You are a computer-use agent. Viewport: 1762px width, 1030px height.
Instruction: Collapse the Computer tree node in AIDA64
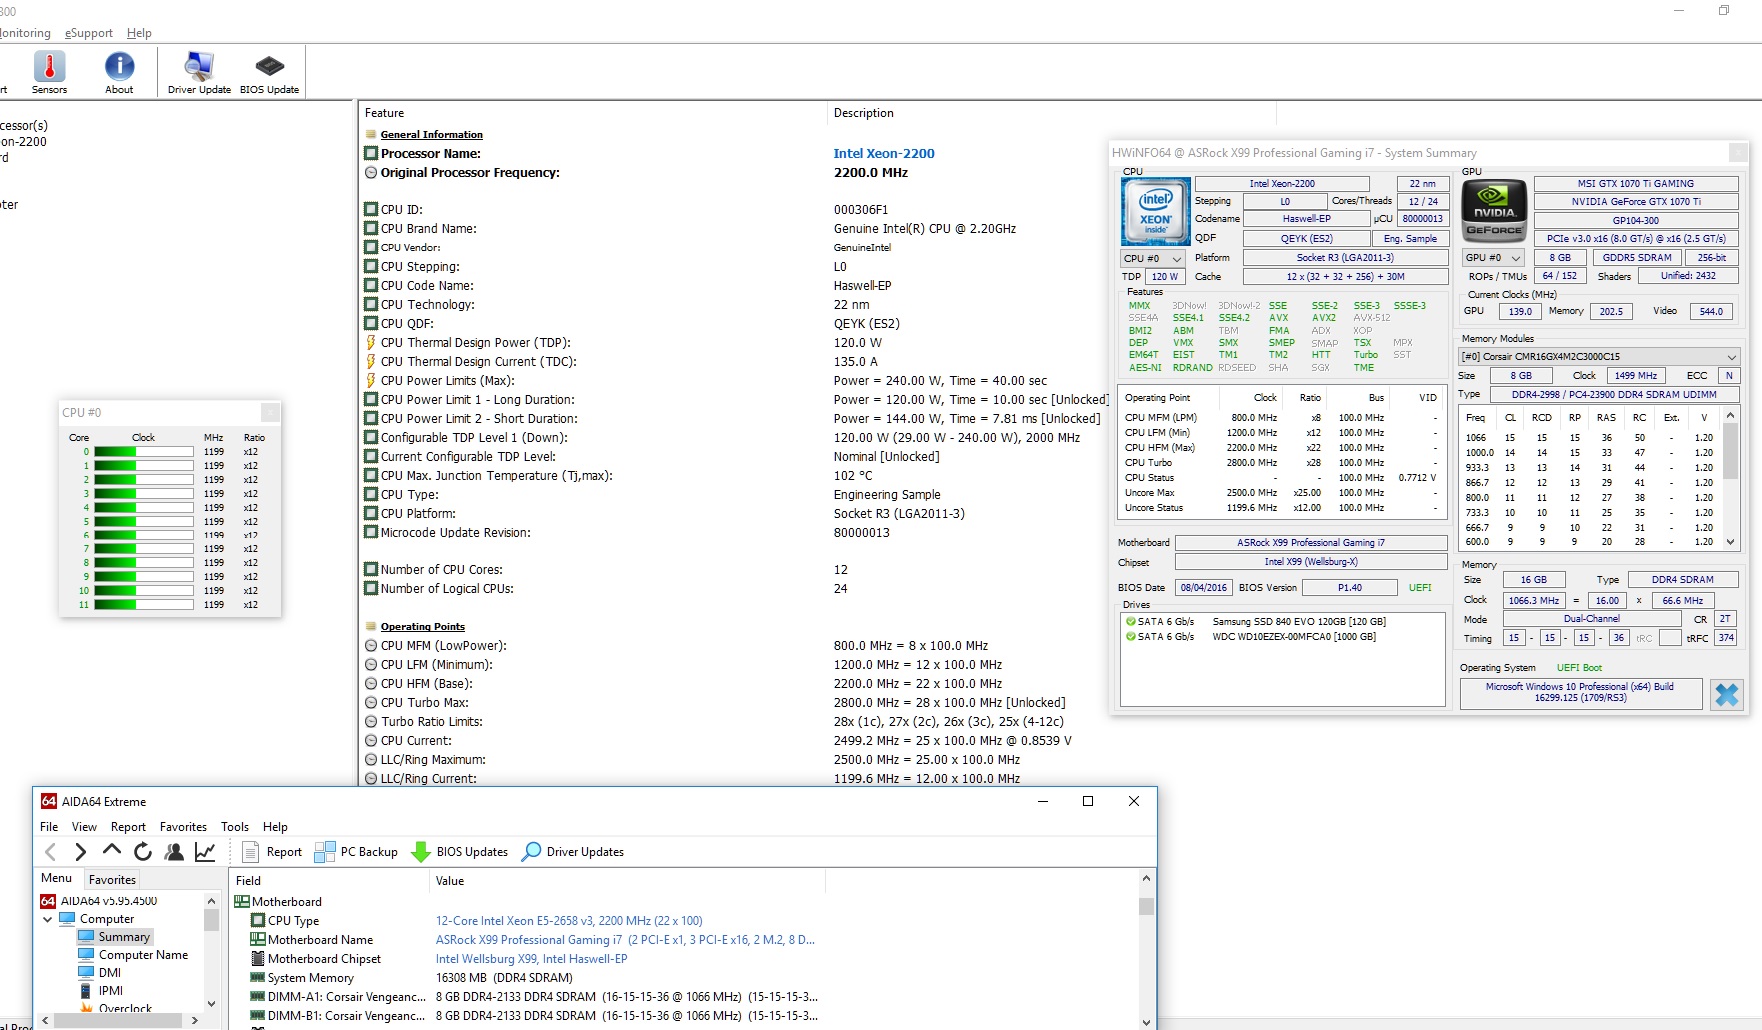(x=47, y=919)
